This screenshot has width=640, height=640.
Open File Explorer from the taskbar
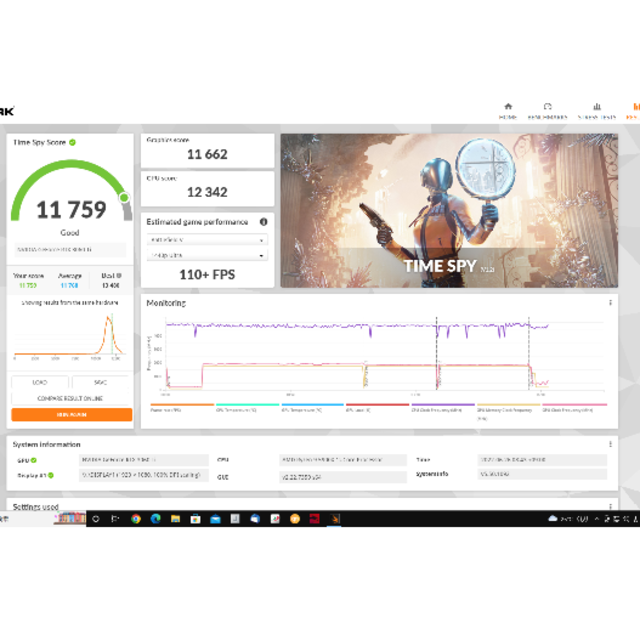pos(176,519)
